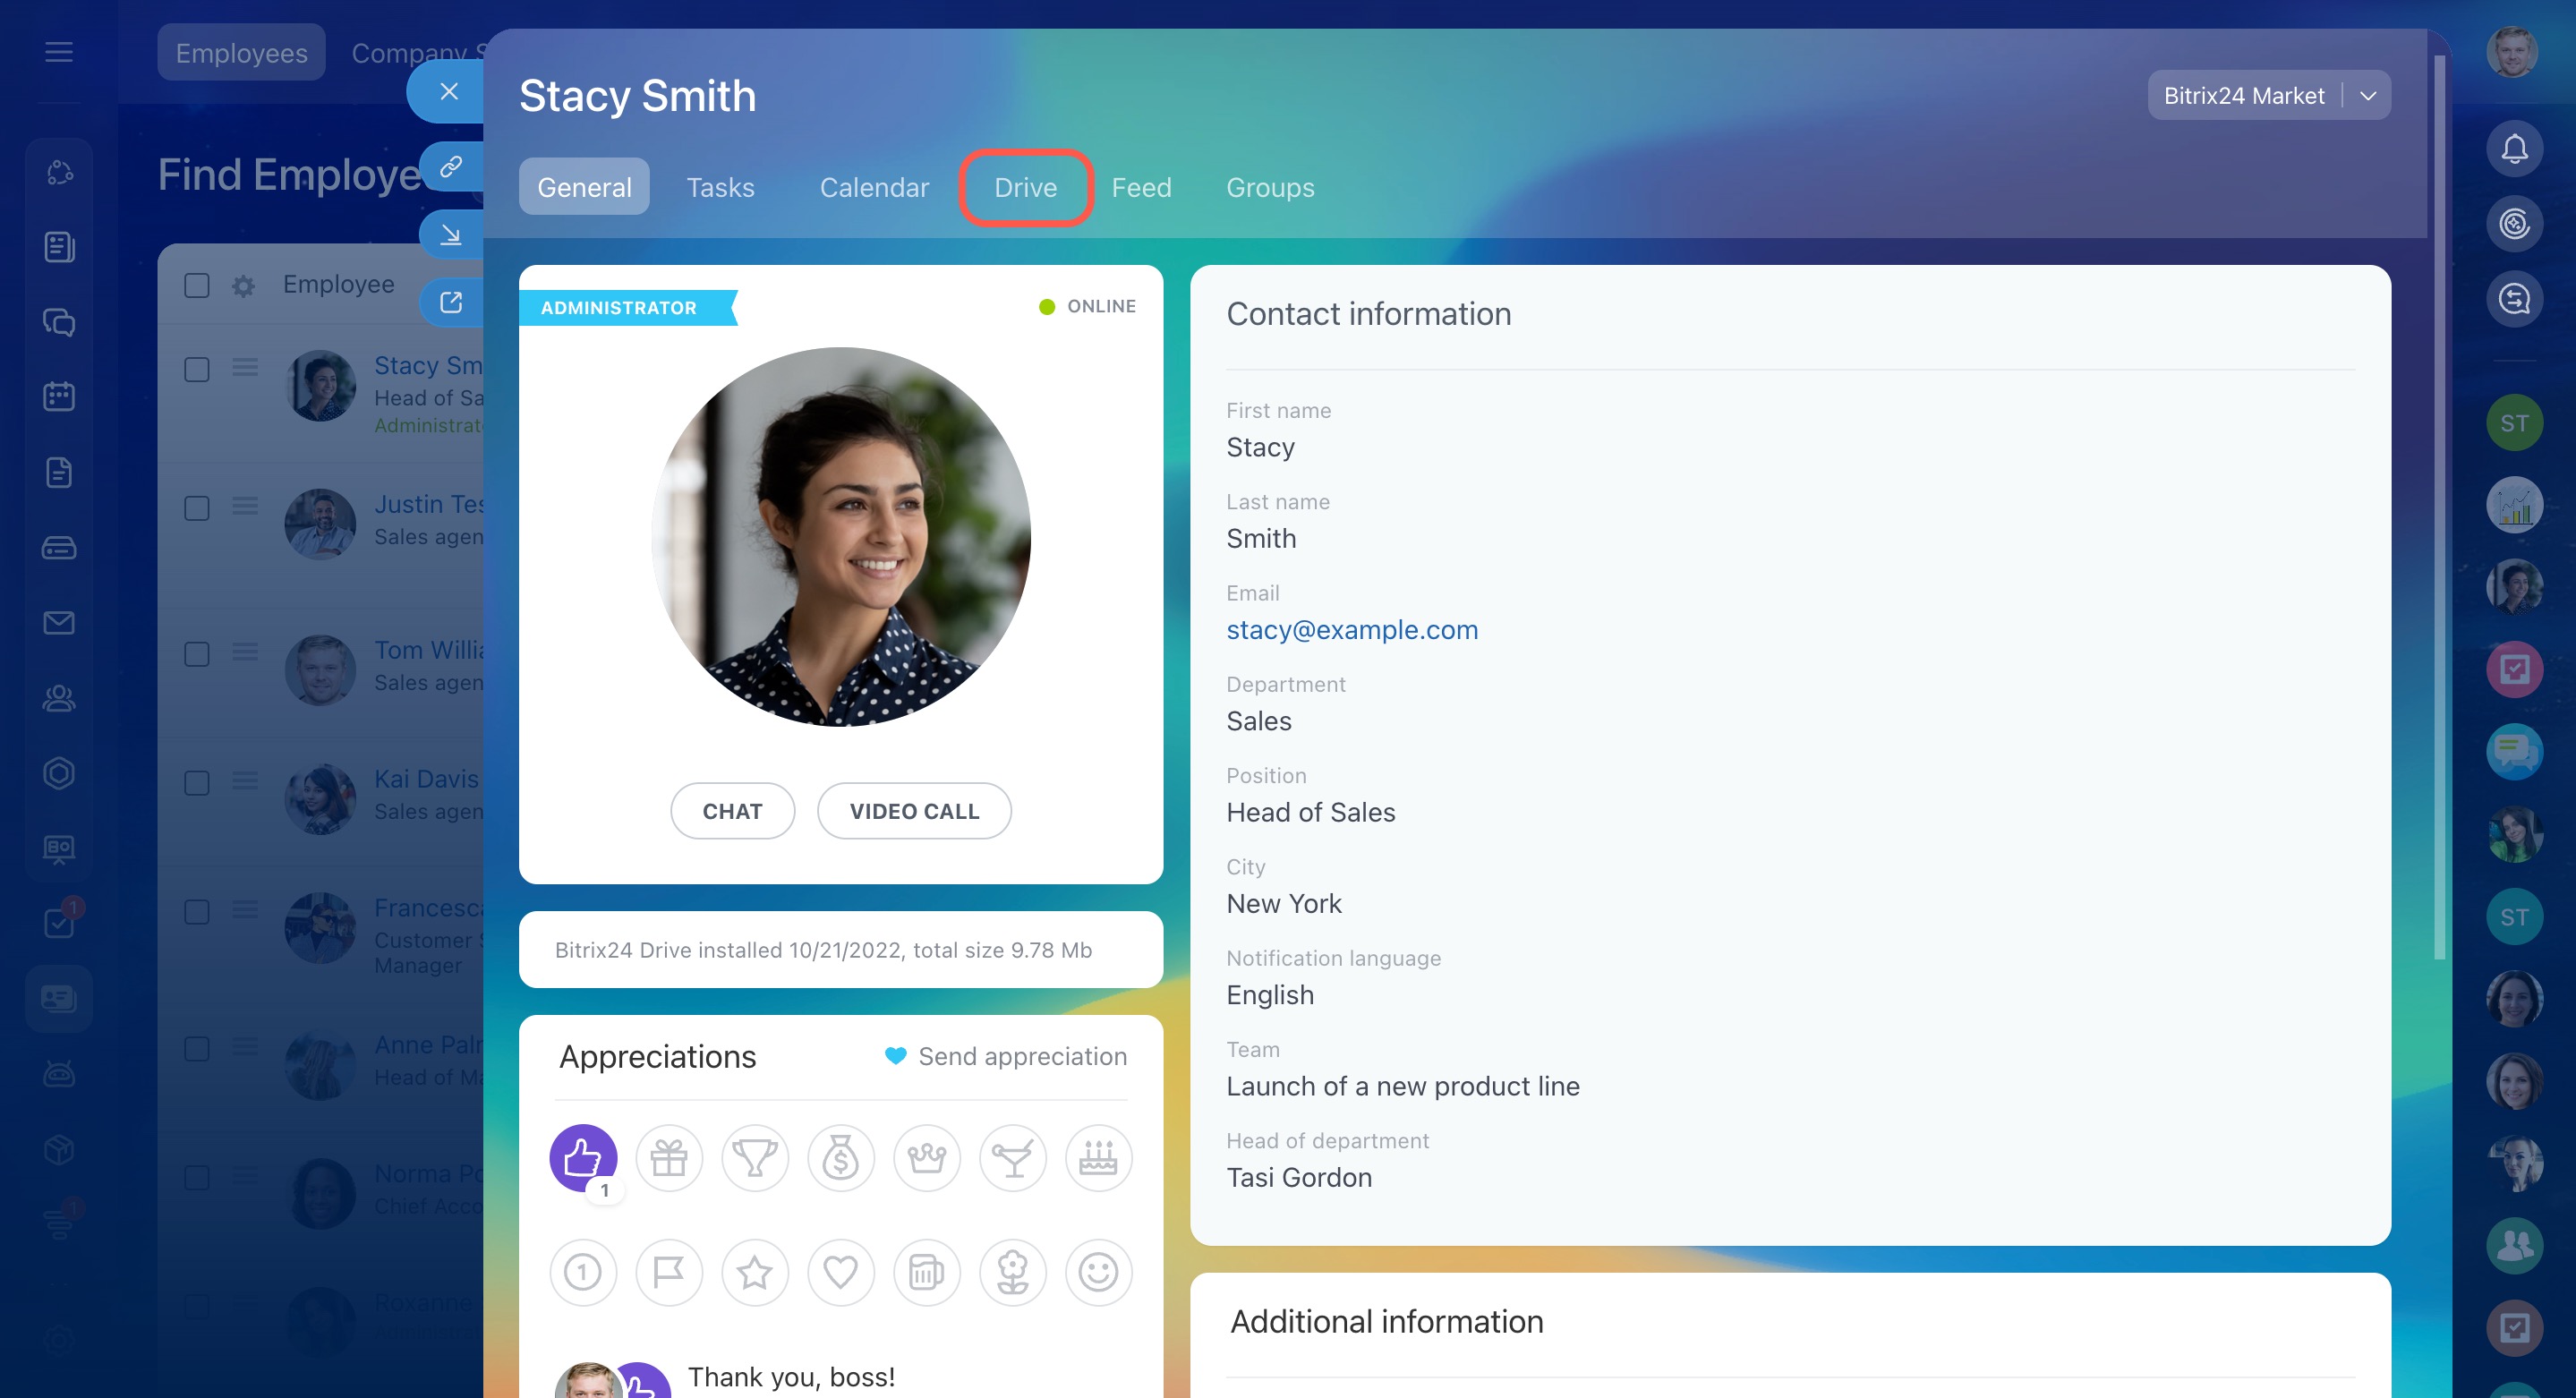Viewport: 2576px width, 1398px height.
Task: Click the trophy appreciation icon
Action: pos(755,1158)
